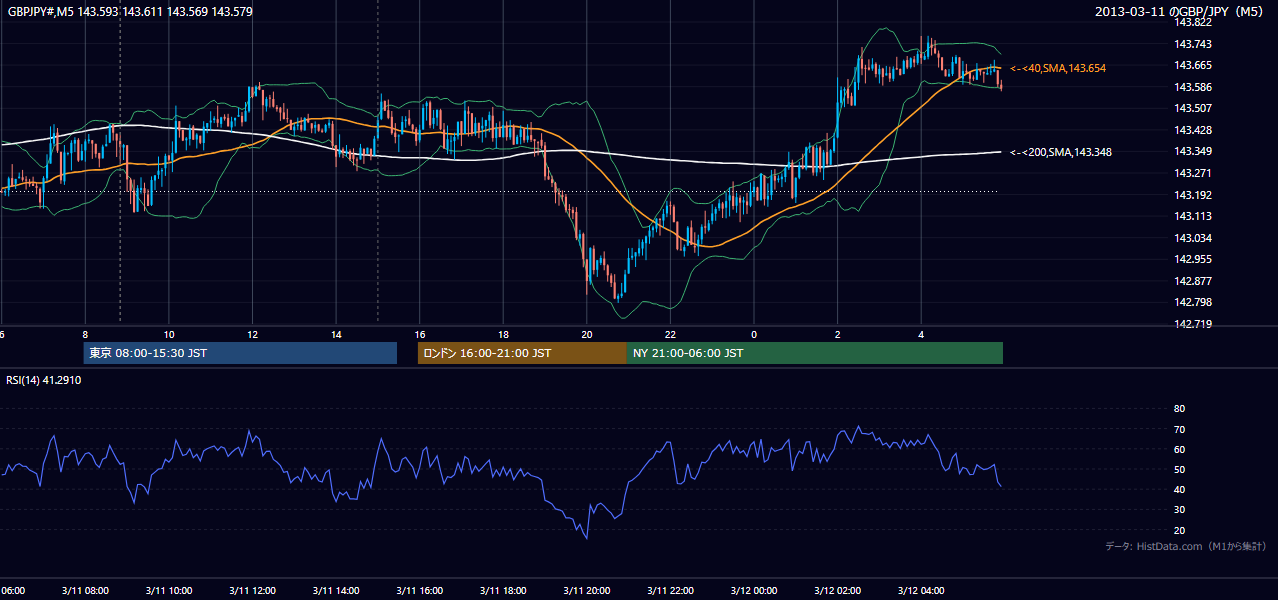The image size is (1278, 600).
Task: Click hour tick '12' under price chart
Action: 252,335
